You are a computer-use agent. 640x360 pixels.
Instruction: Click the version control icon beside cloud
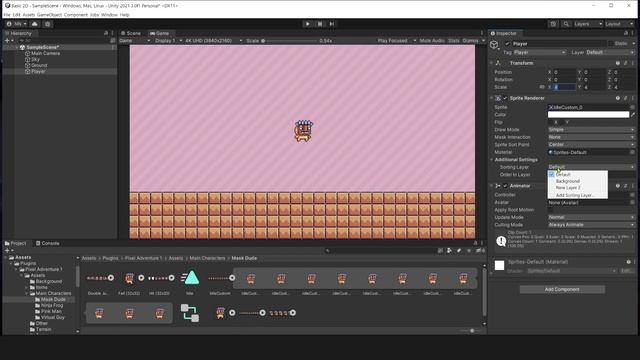47,24
